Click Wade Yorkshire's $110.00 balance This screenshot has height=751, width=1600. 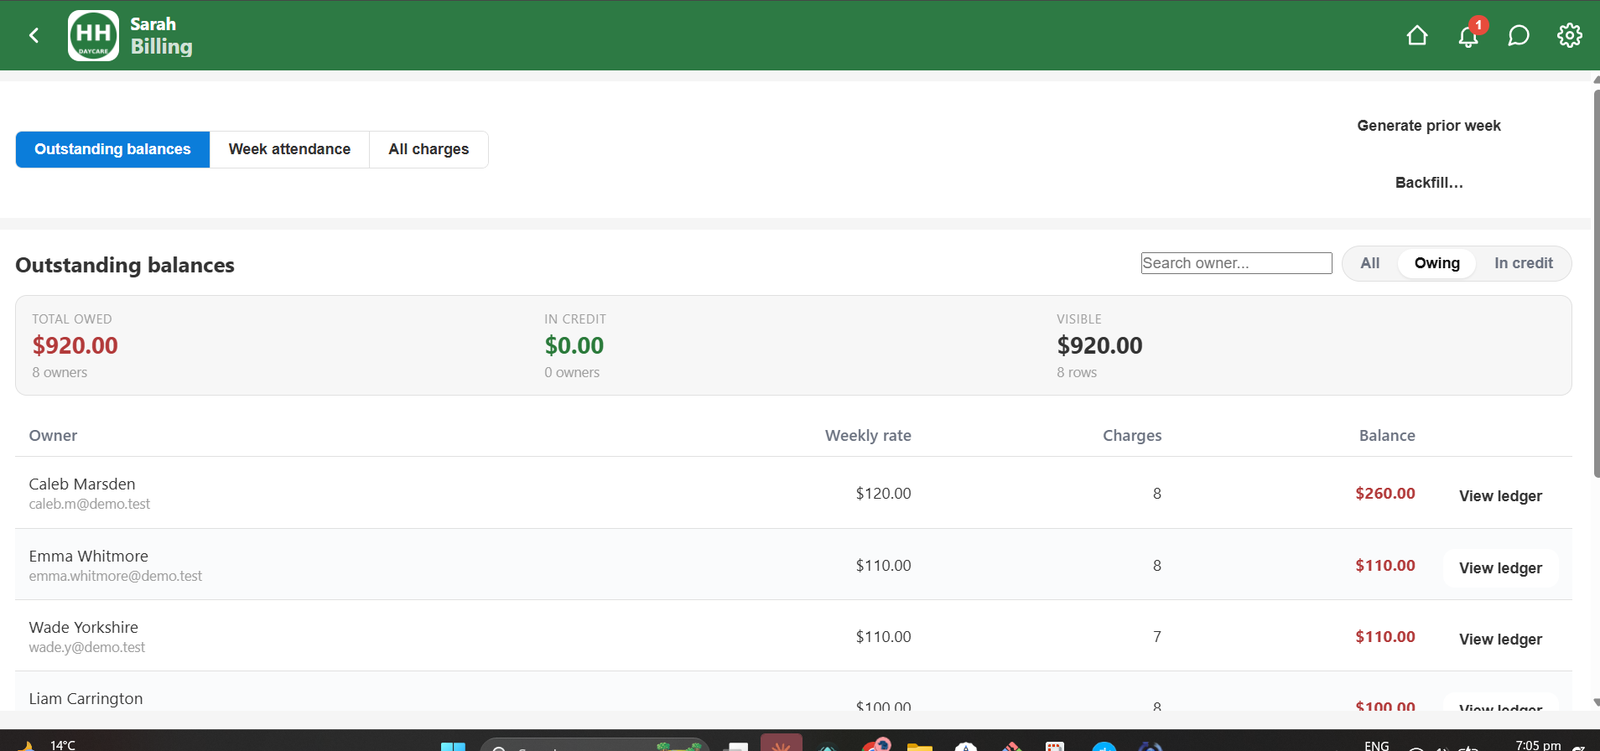[x=1385, y=636]
